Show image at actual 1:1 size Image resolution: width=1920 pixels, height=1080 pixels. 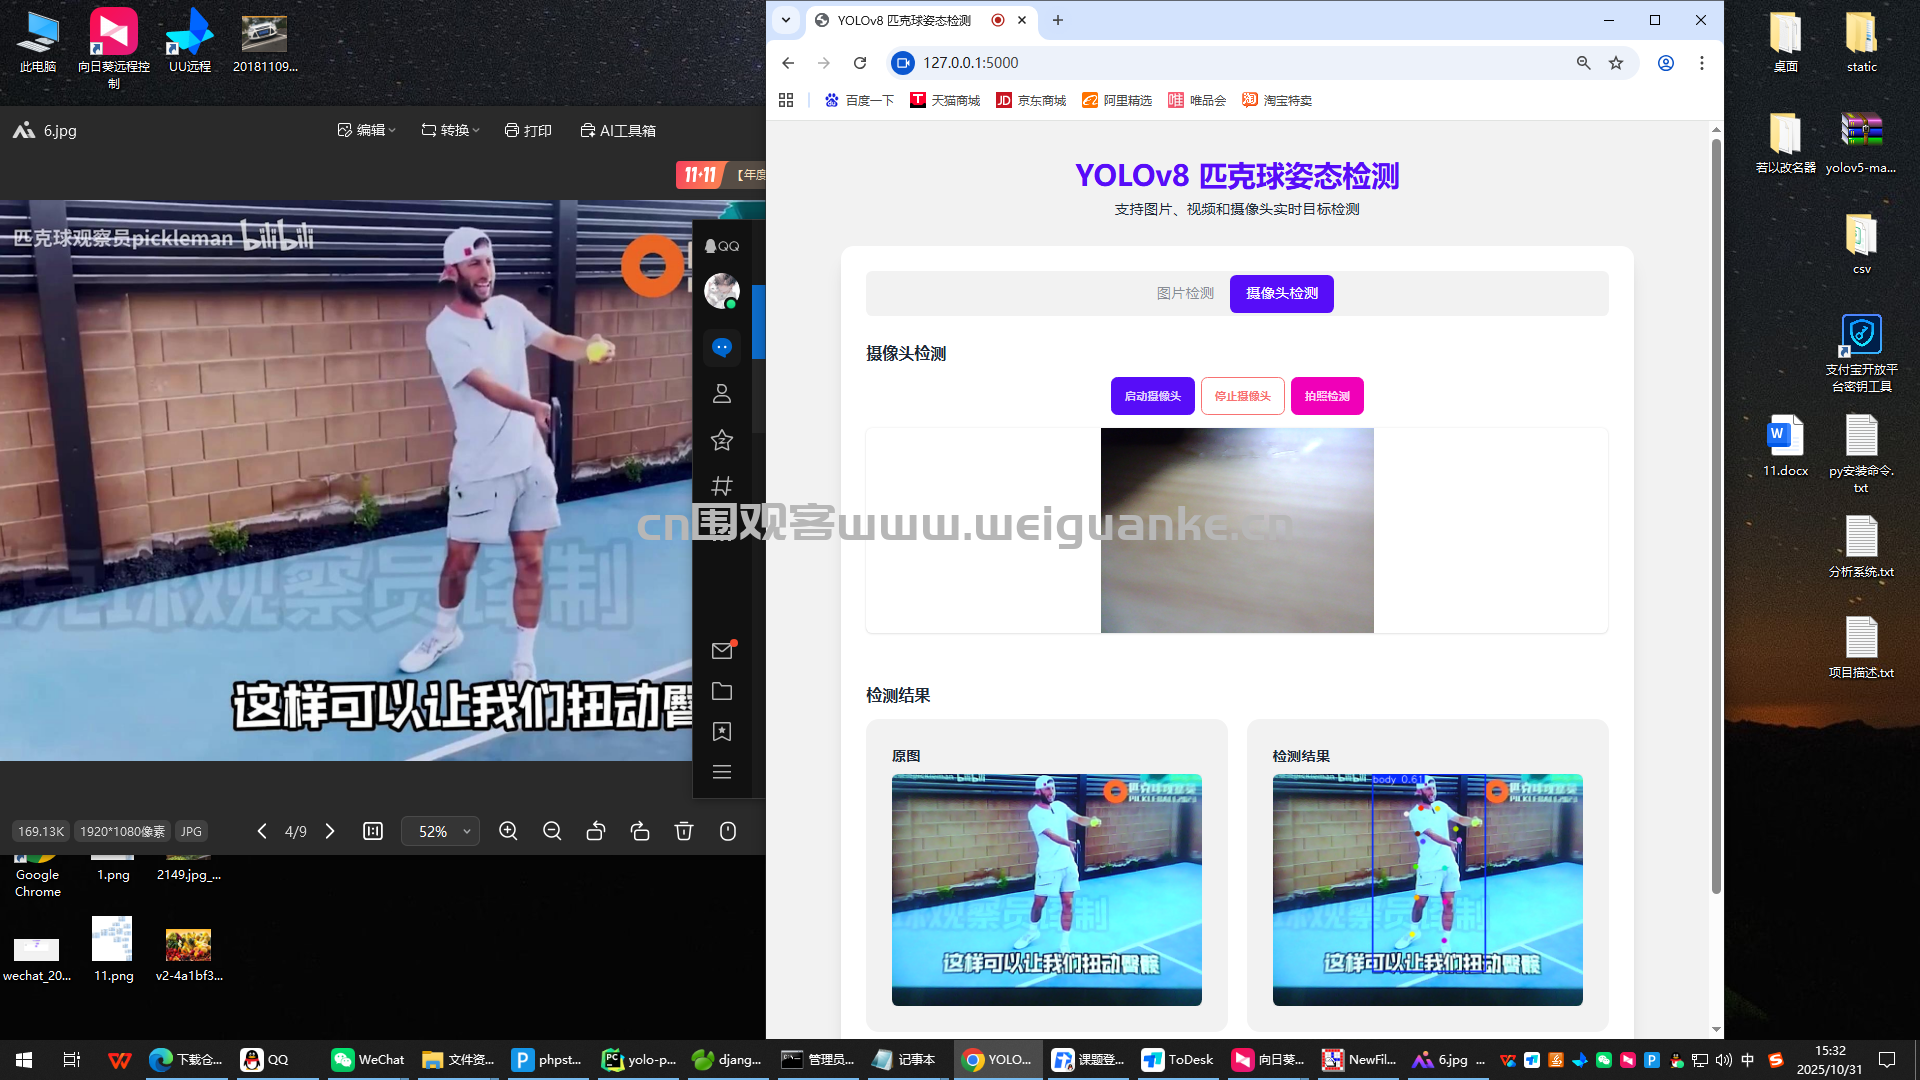coord(373,831)
